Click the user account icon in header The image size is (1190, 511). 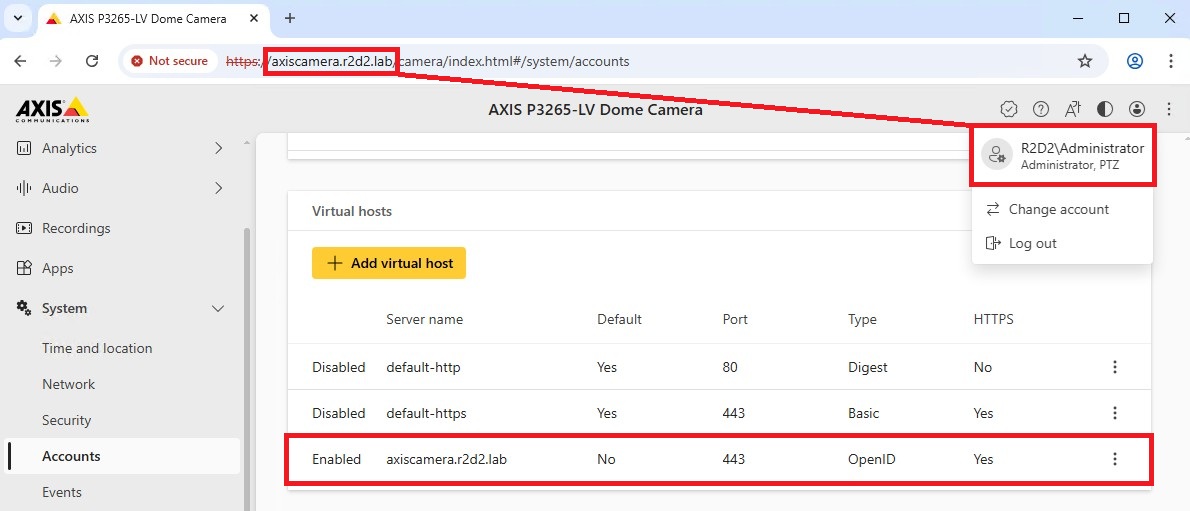[1137, 109]
